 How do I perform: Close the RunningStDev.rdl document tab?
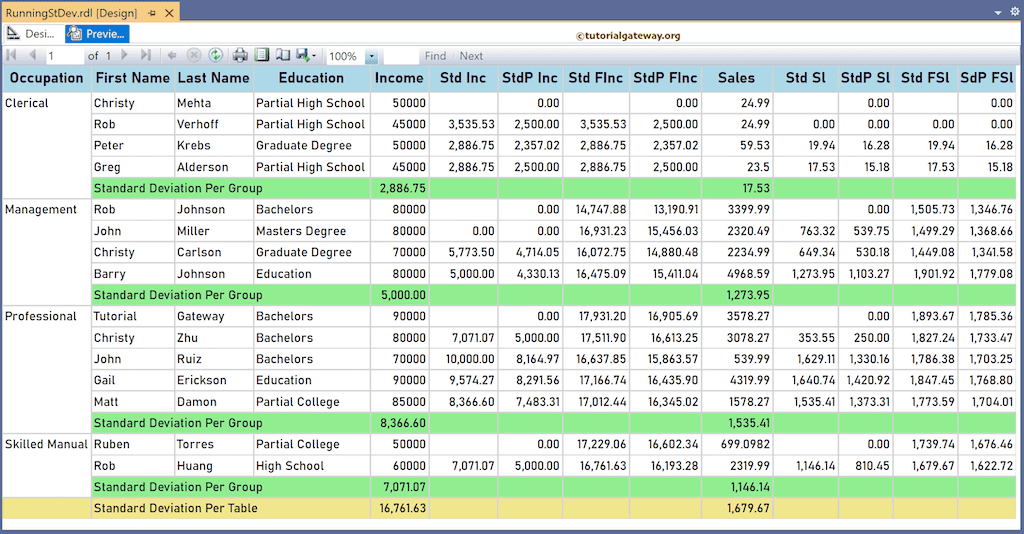coord(168,12)
